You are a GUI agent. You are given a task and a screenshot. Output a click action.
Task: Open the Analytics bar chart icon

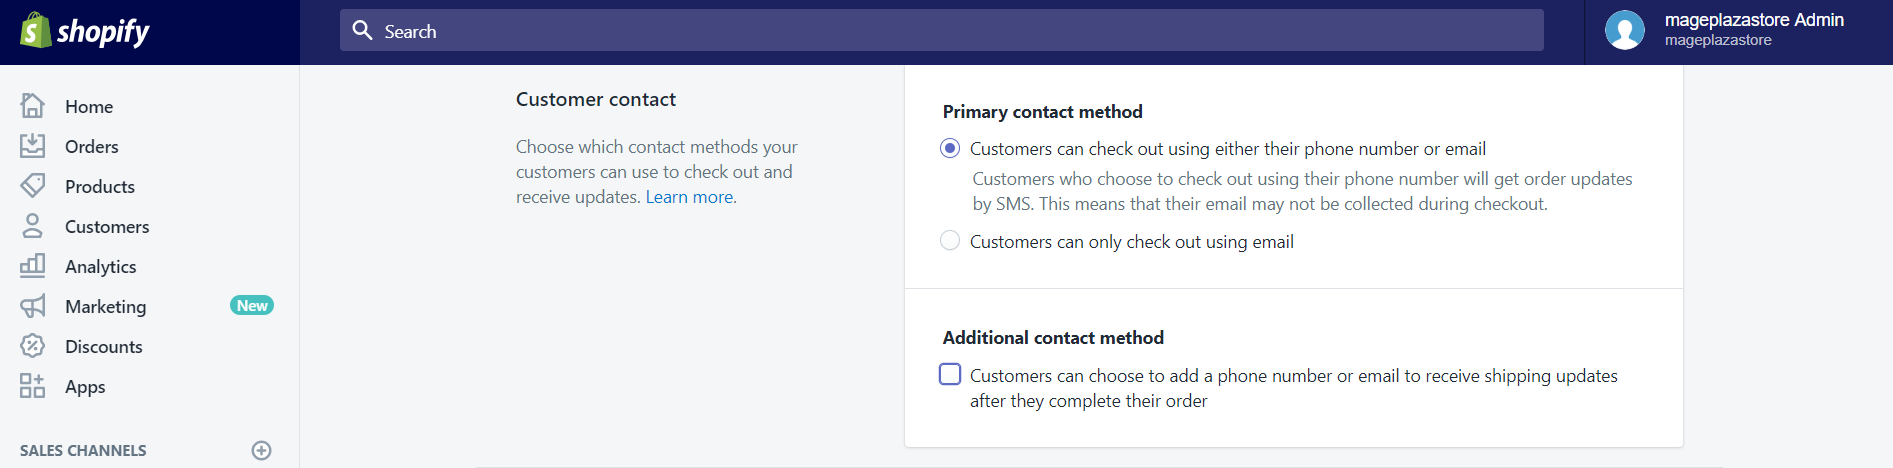click(33, 266)
